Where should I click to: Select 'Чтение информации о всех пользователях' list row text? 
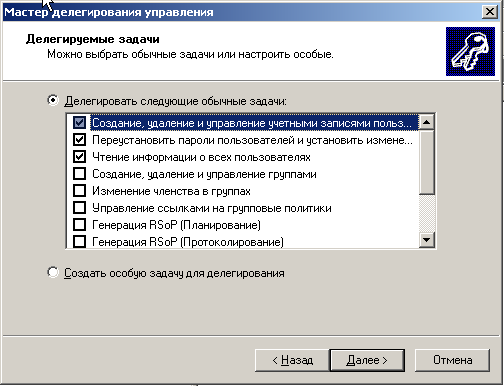click(x=201, y=157)
